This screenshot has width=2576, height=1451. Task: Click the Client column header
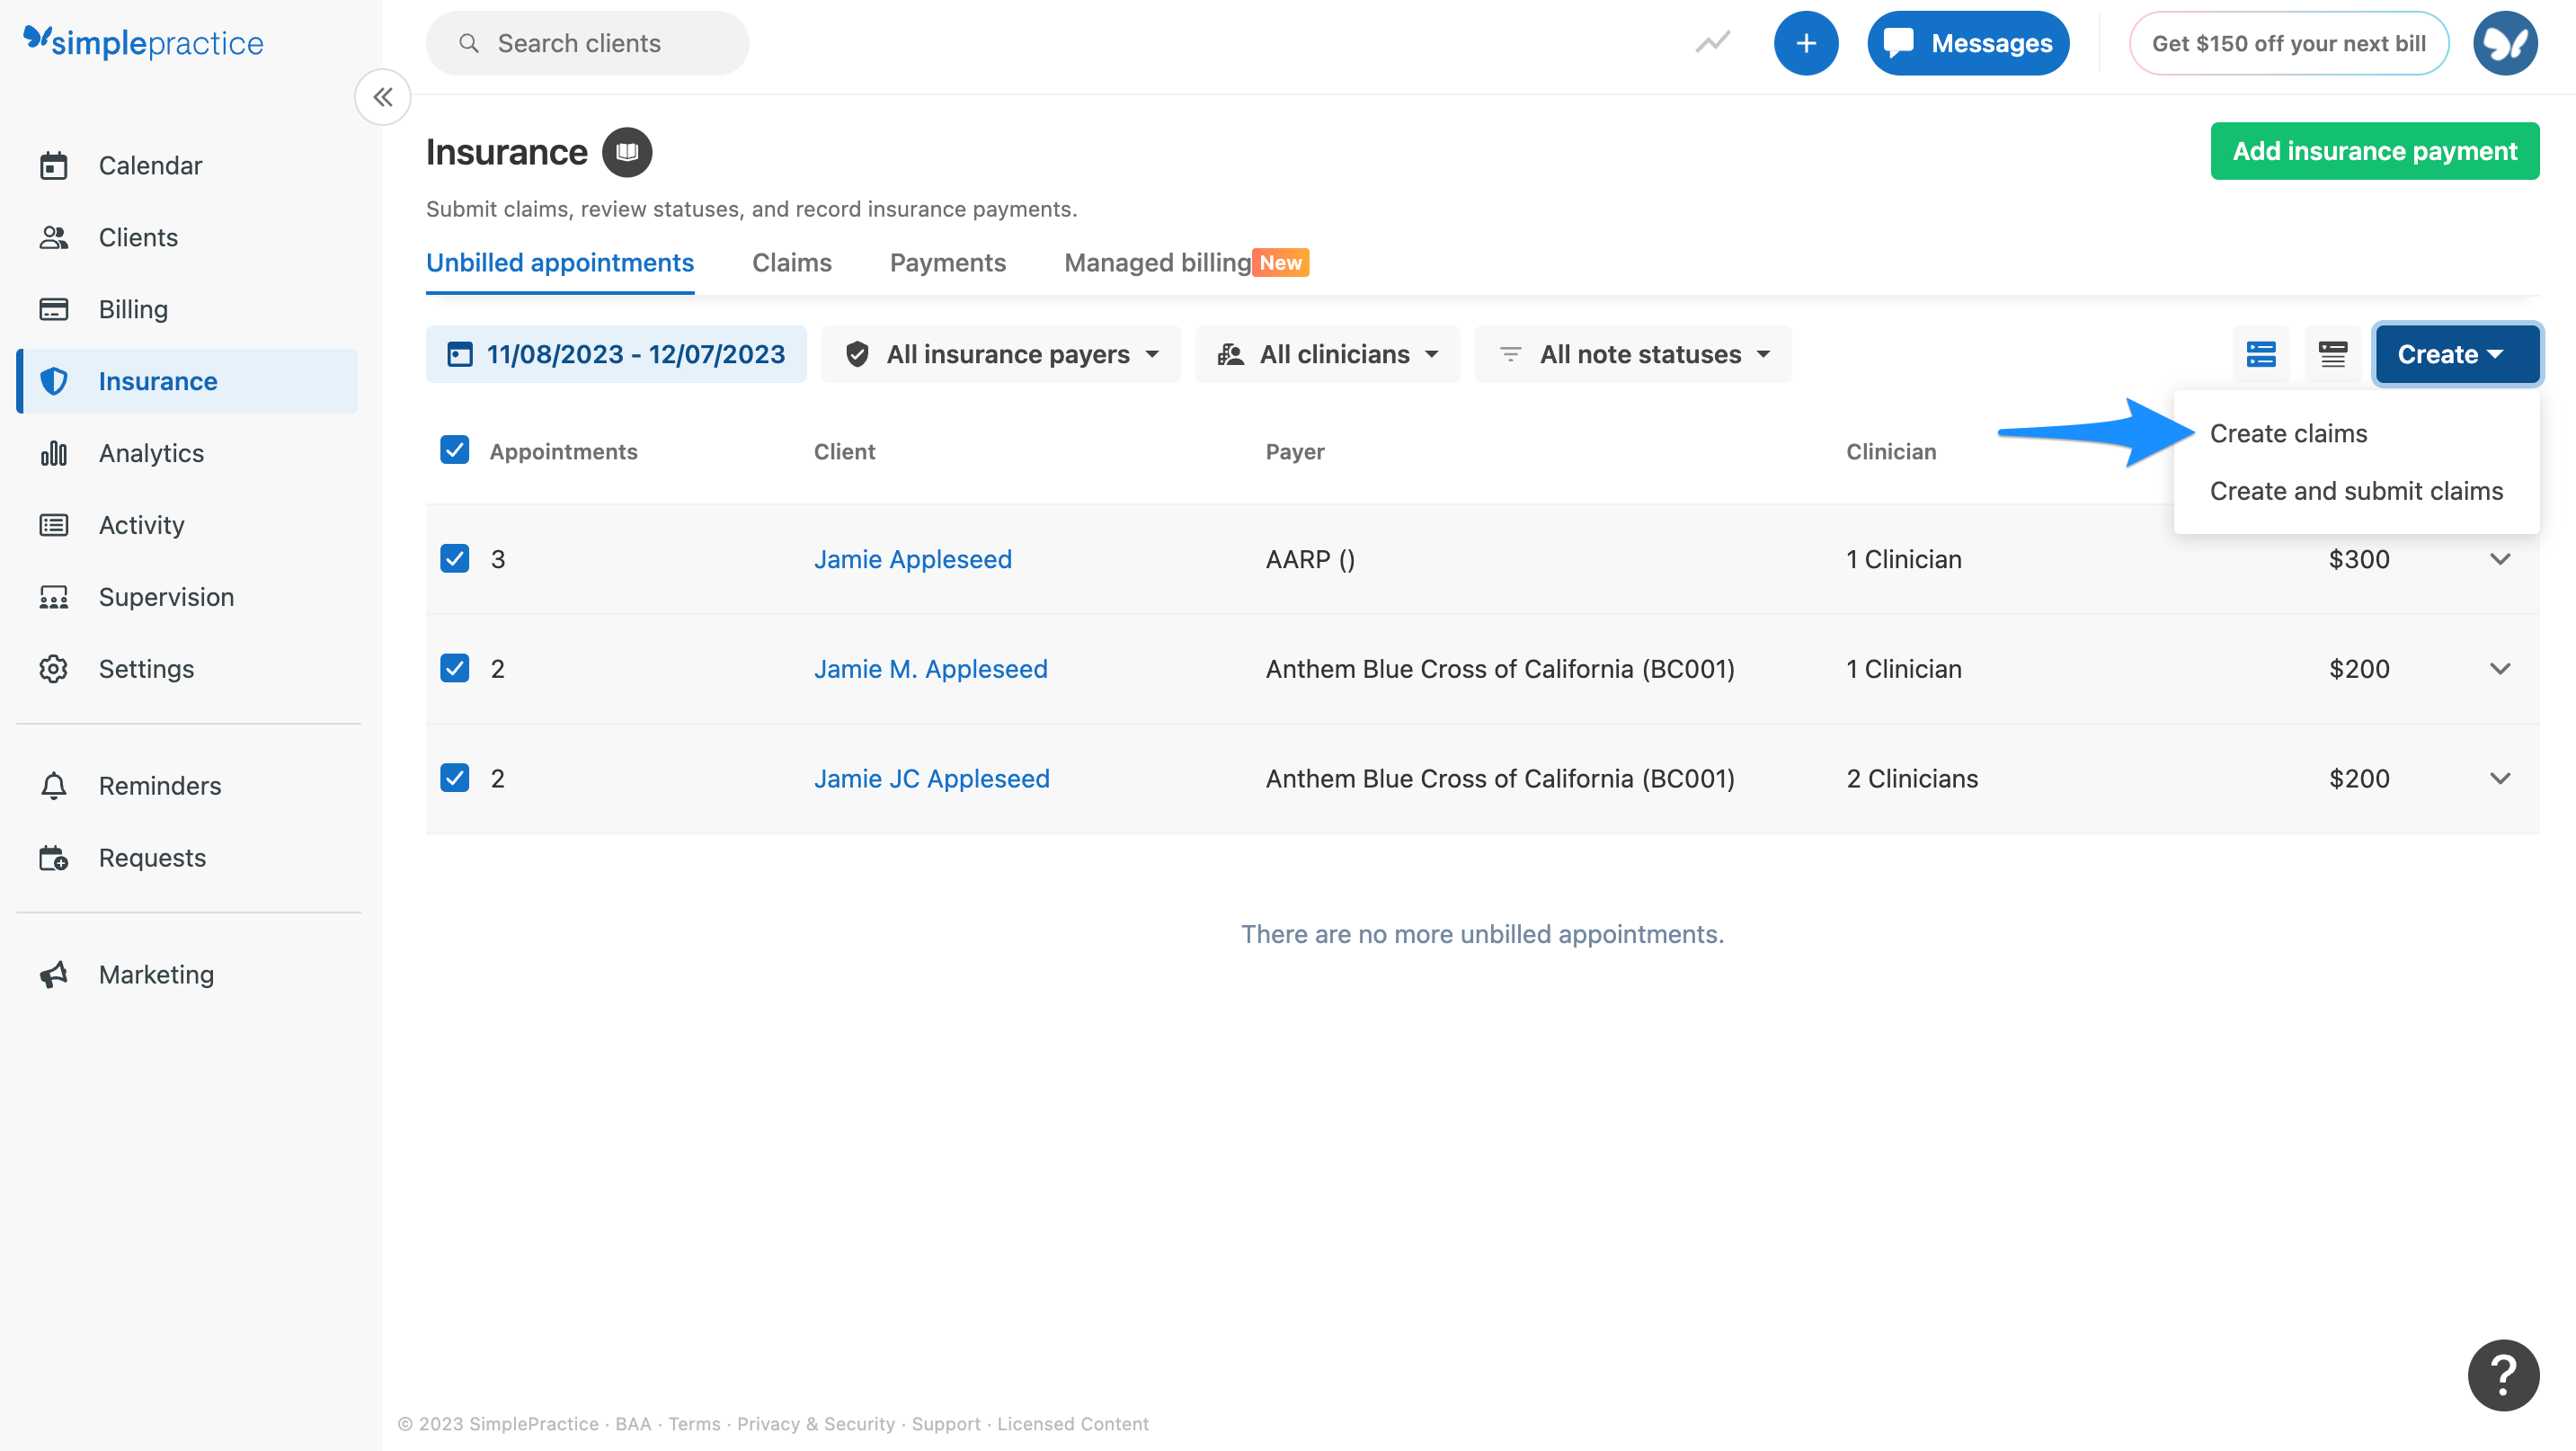pos(844,452)
